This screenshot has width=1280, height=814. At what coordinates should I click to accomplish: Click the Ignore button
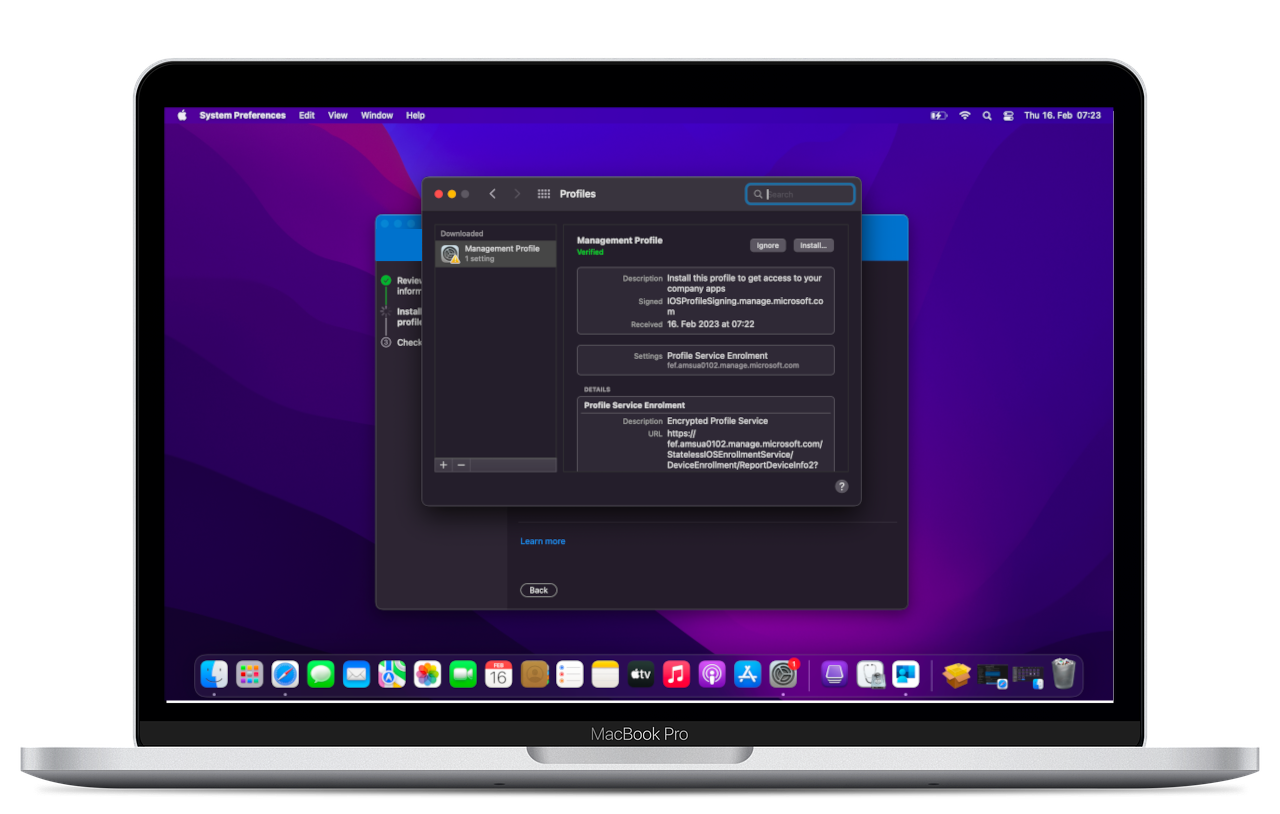768,245
